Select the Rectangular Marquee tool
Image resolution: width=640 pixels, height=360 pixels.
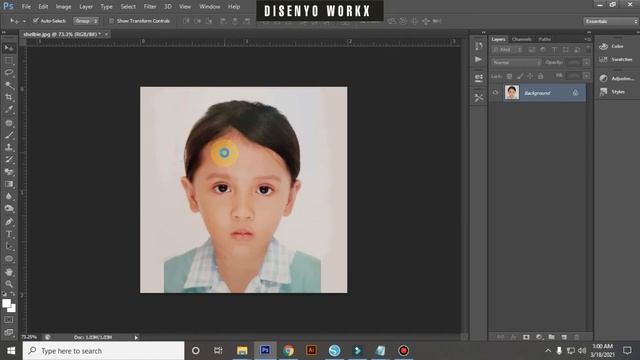9,60
